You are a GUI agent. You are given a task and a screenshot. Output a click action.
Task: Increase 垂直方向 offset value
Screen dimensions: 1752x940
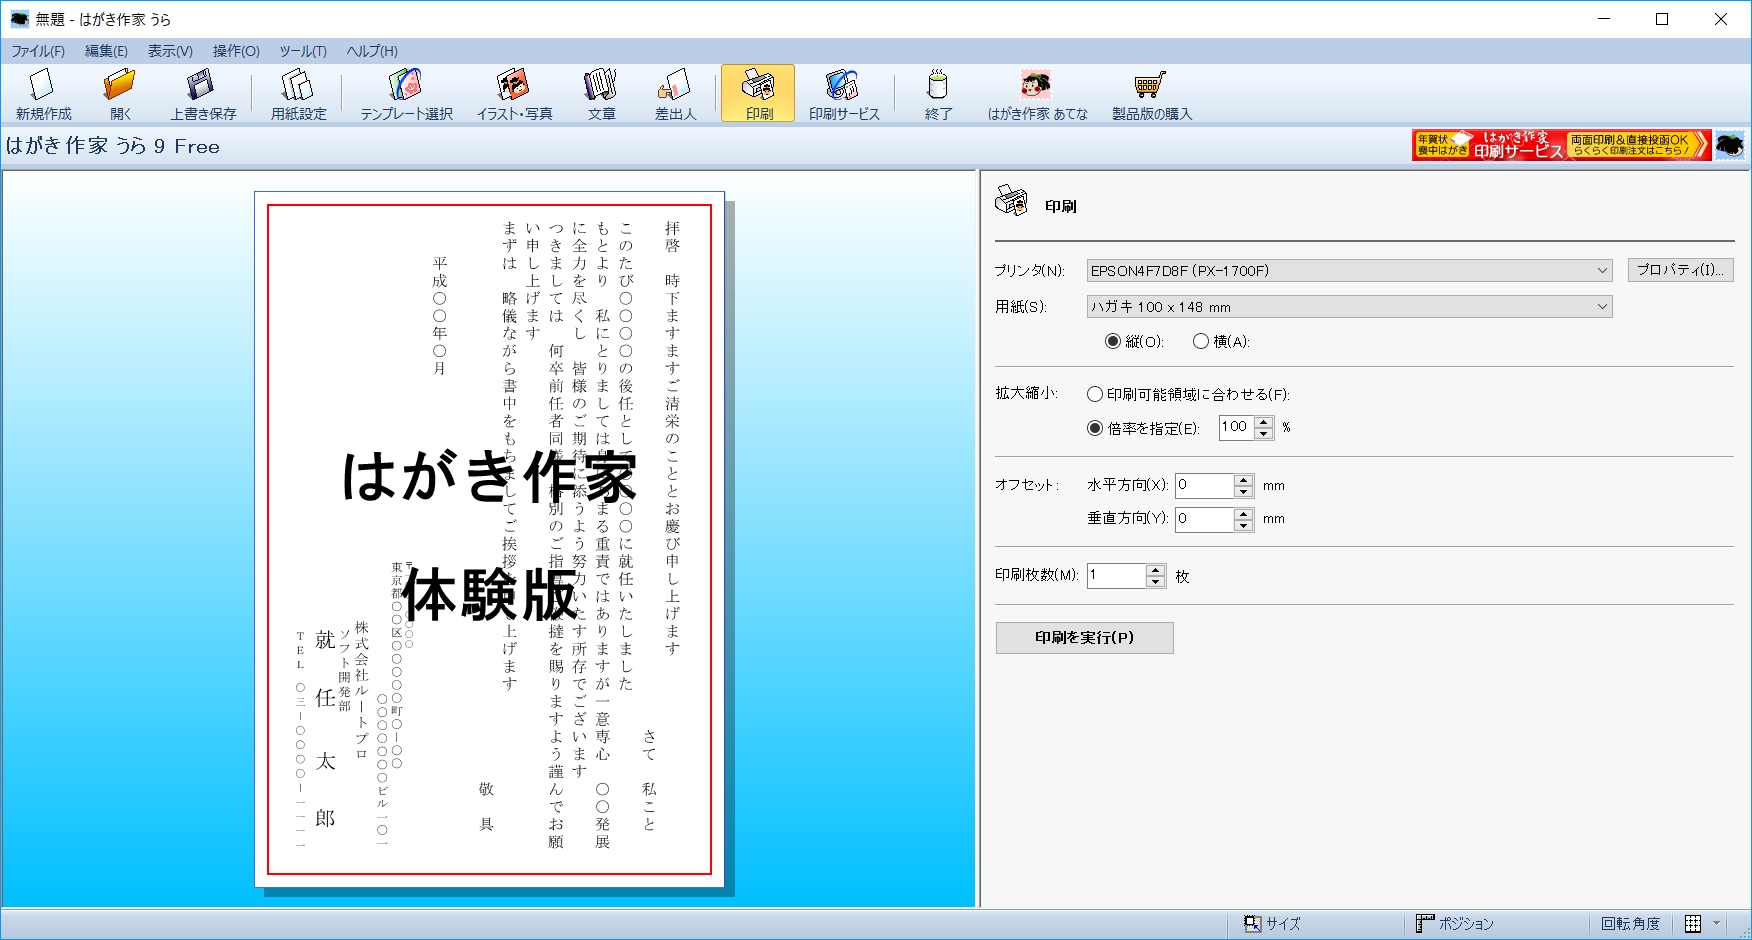coord(1243,514)
